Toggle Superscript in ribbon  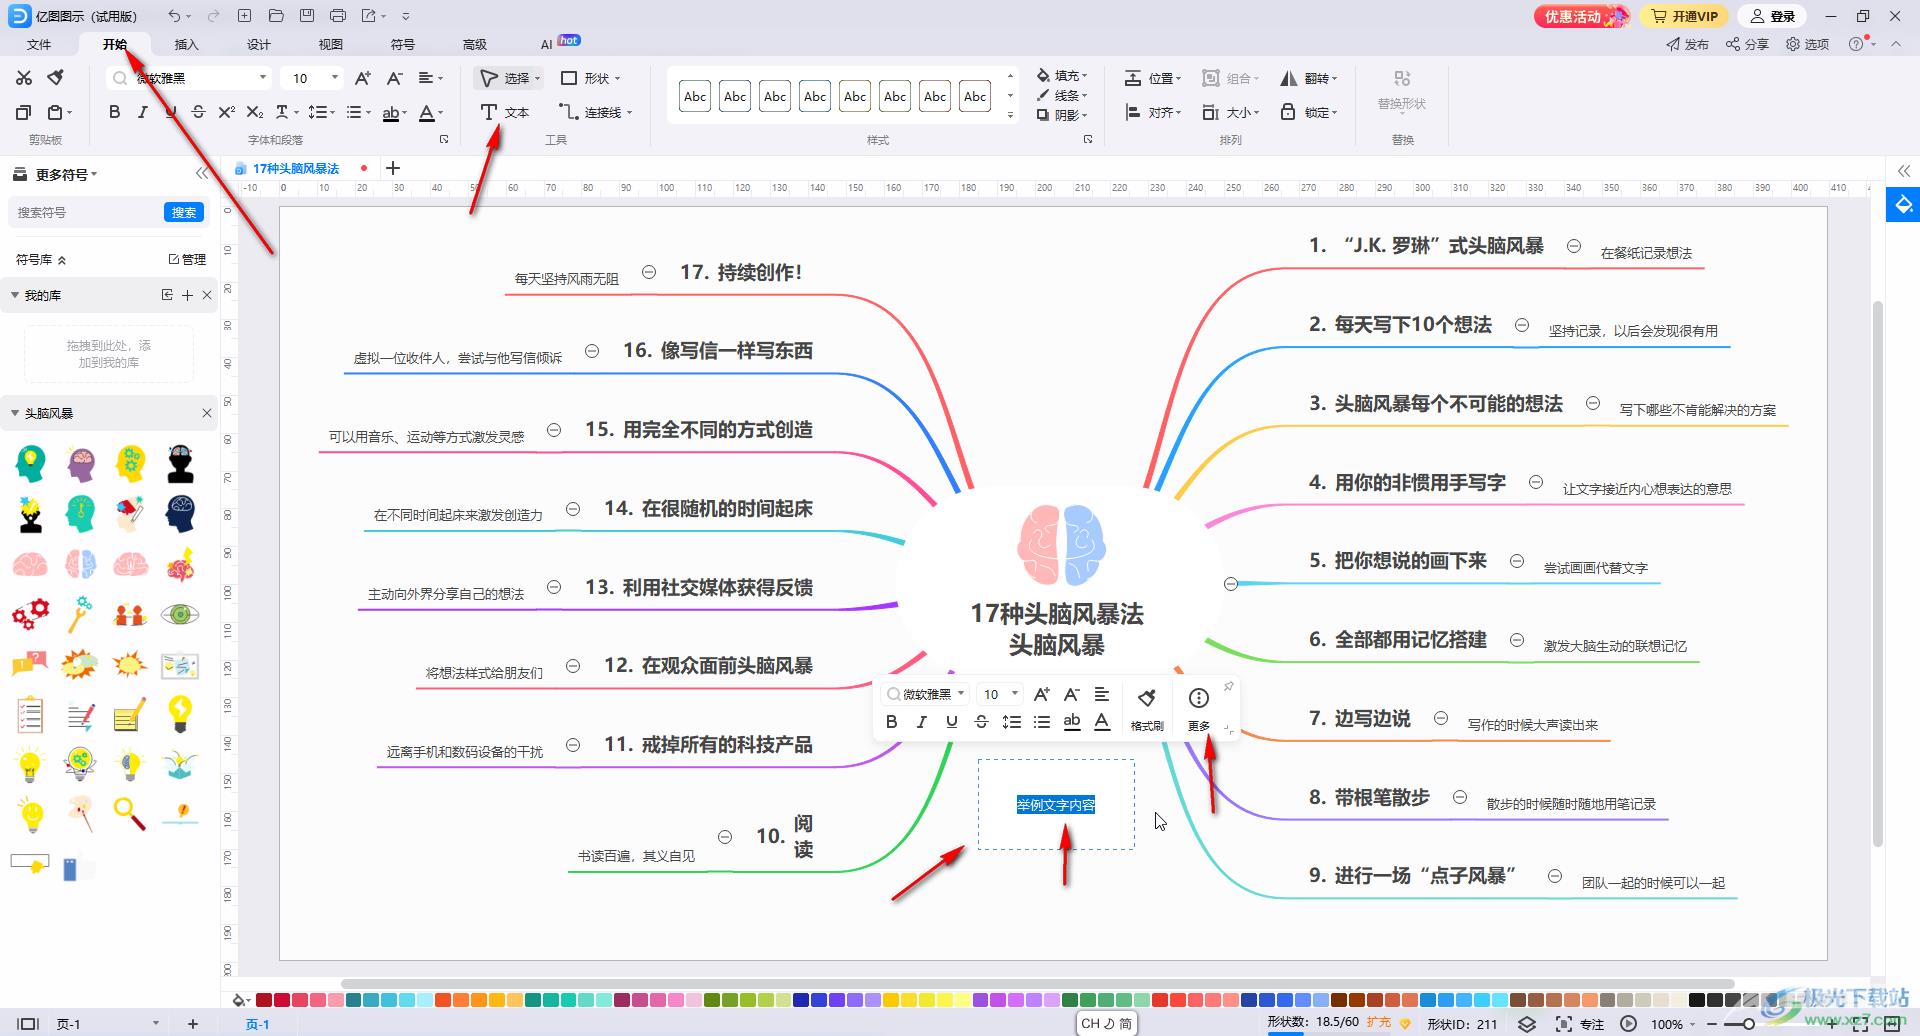coord(227,112)
